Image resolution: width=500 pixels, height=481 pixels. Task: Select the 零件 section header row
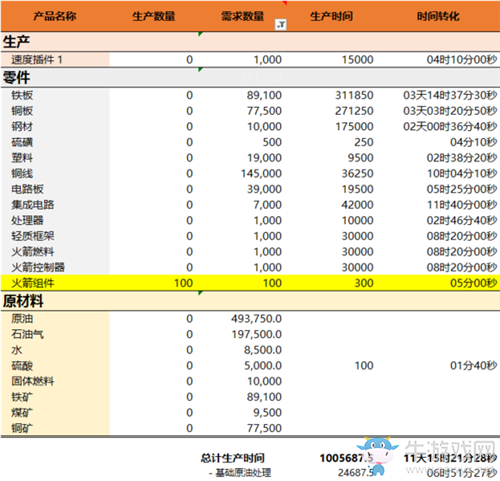(250, 77)
